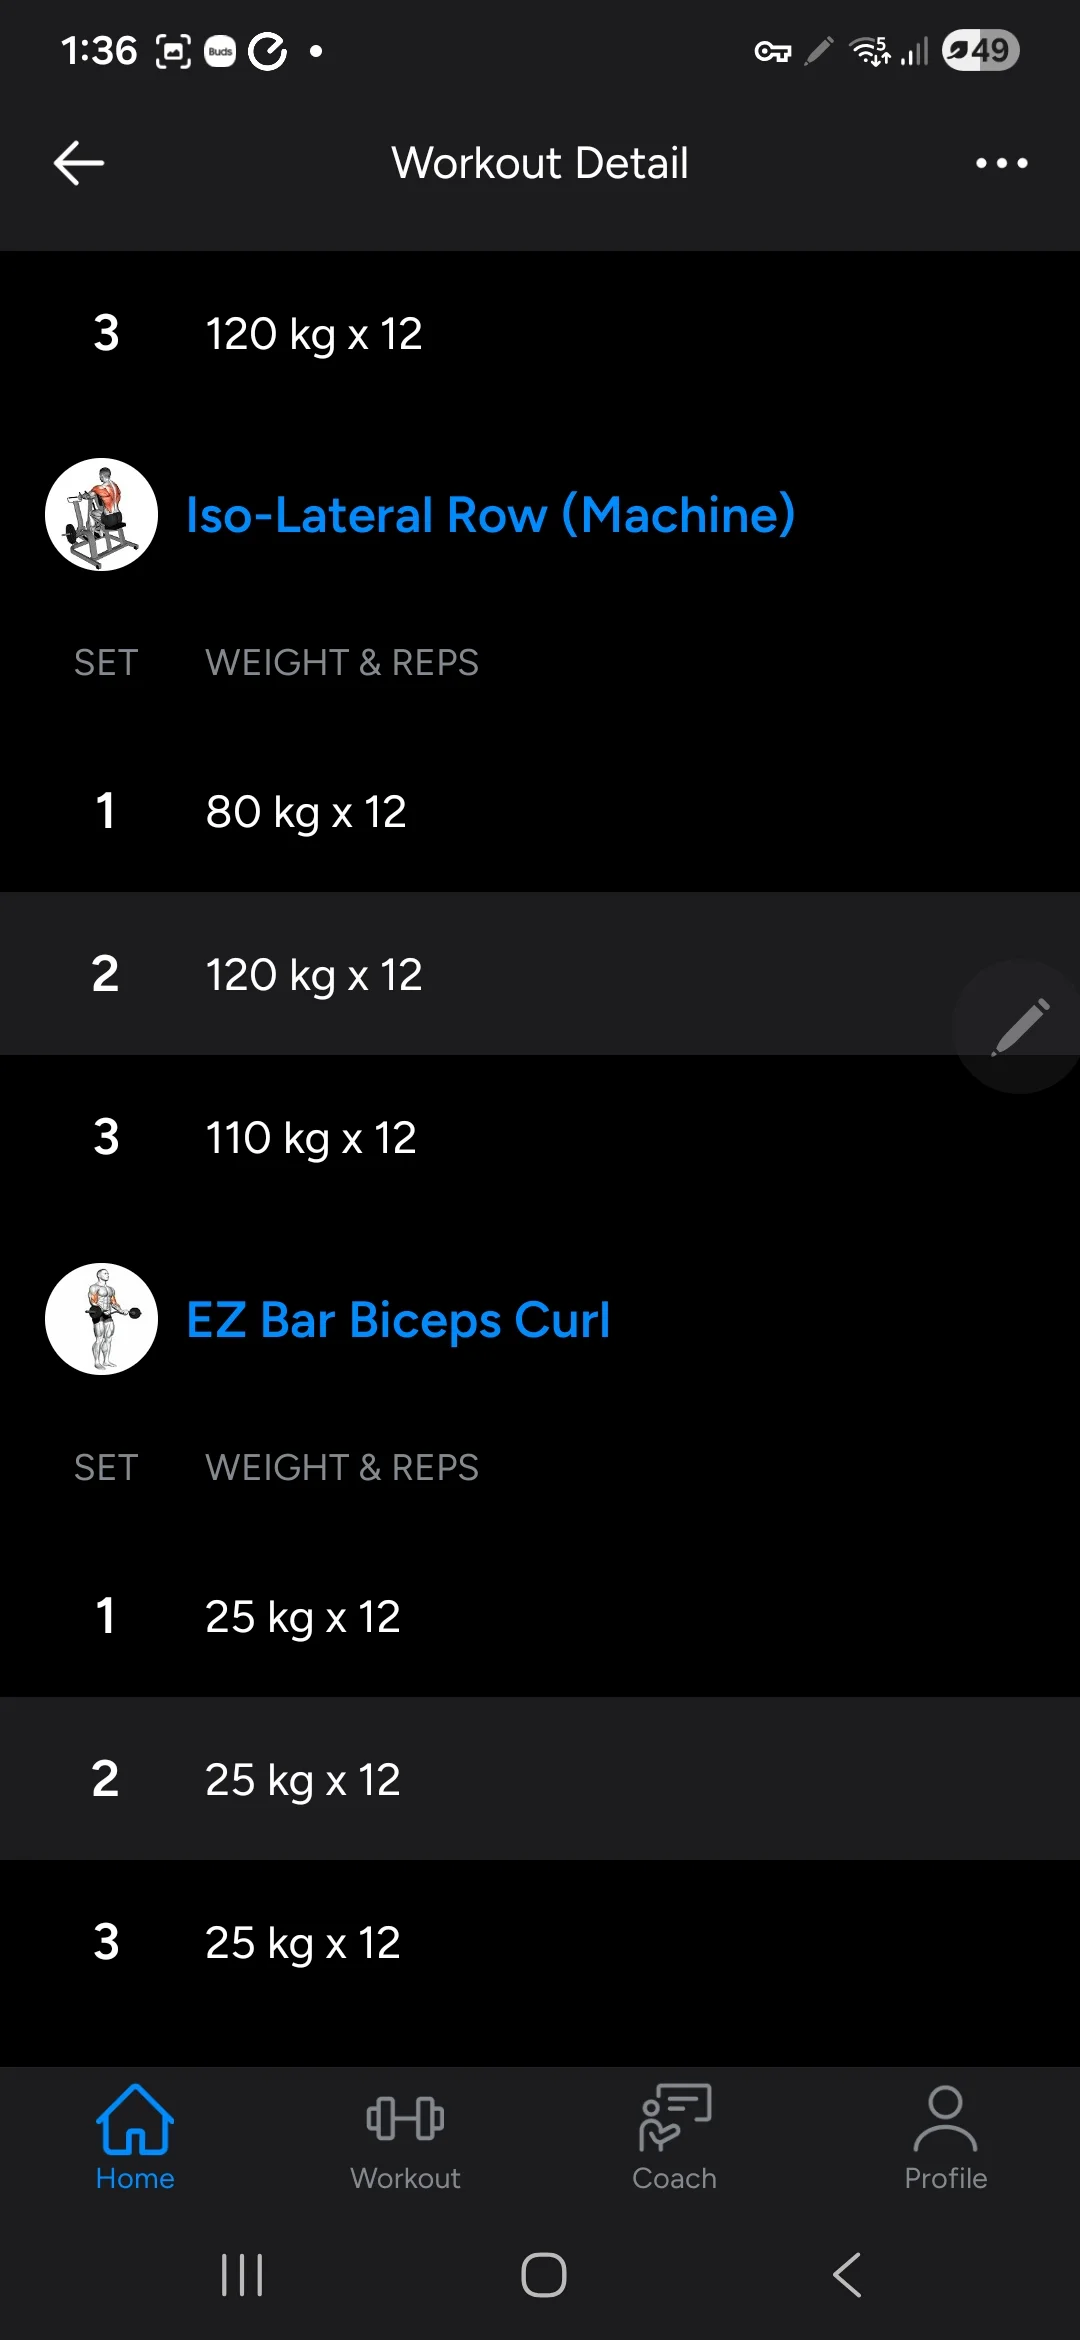The height and width of the screenshot is (2340, 1080).
Task: Open the EZ Bar Biceps Curl thumbnail
Action: pyautogui.click(x=101, y=1319)
